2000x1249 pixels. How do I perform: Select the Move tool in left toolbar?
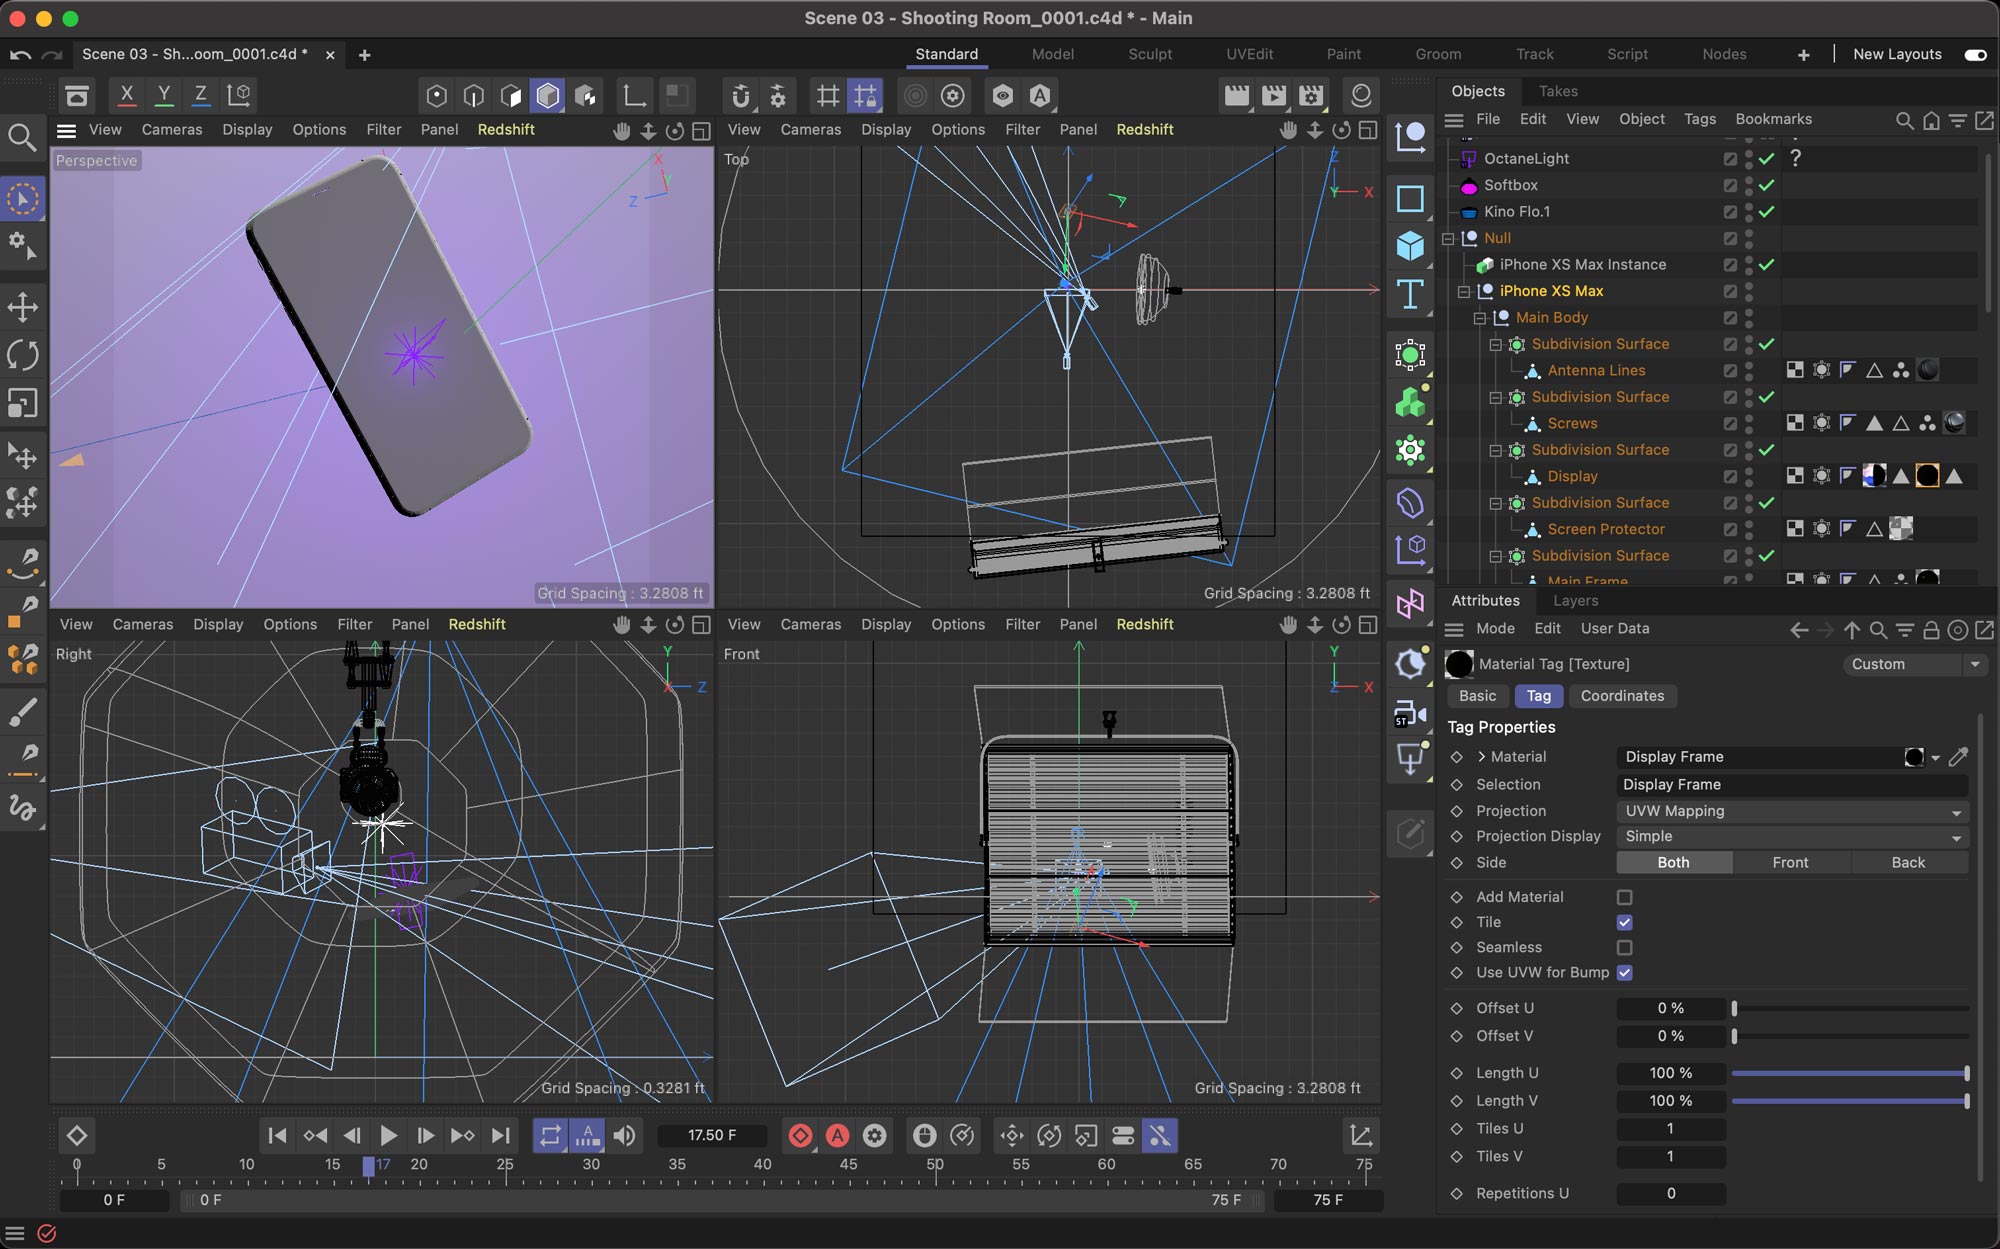pyautogui.click(x=22, y=307)
